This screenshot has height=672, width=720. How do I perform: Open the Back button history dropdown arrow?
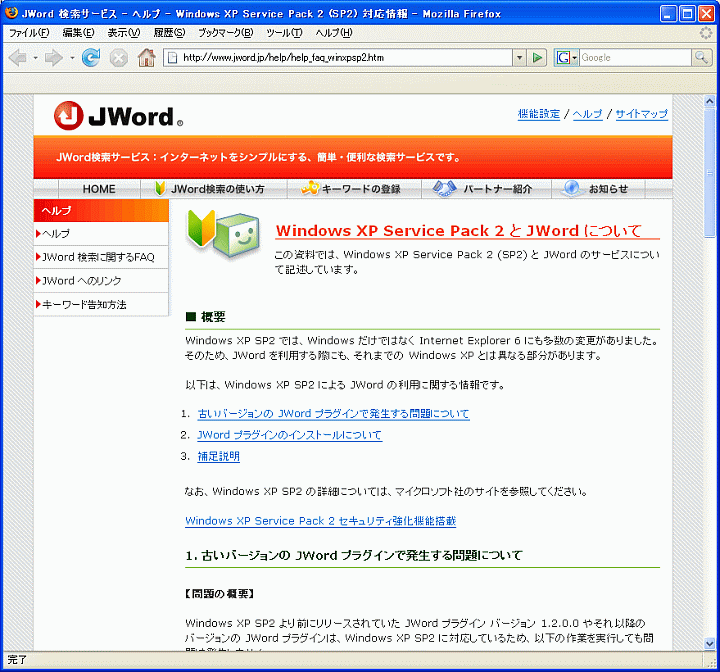click(x=35, y=58)
